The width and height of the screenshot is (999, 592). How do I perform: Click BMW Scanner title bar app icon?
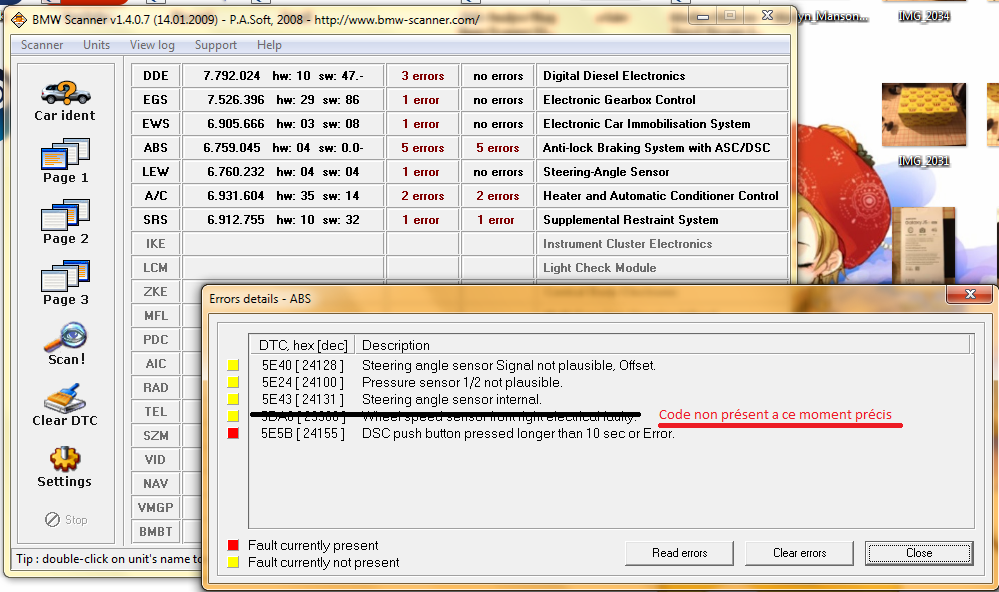[x=19, y=20]
